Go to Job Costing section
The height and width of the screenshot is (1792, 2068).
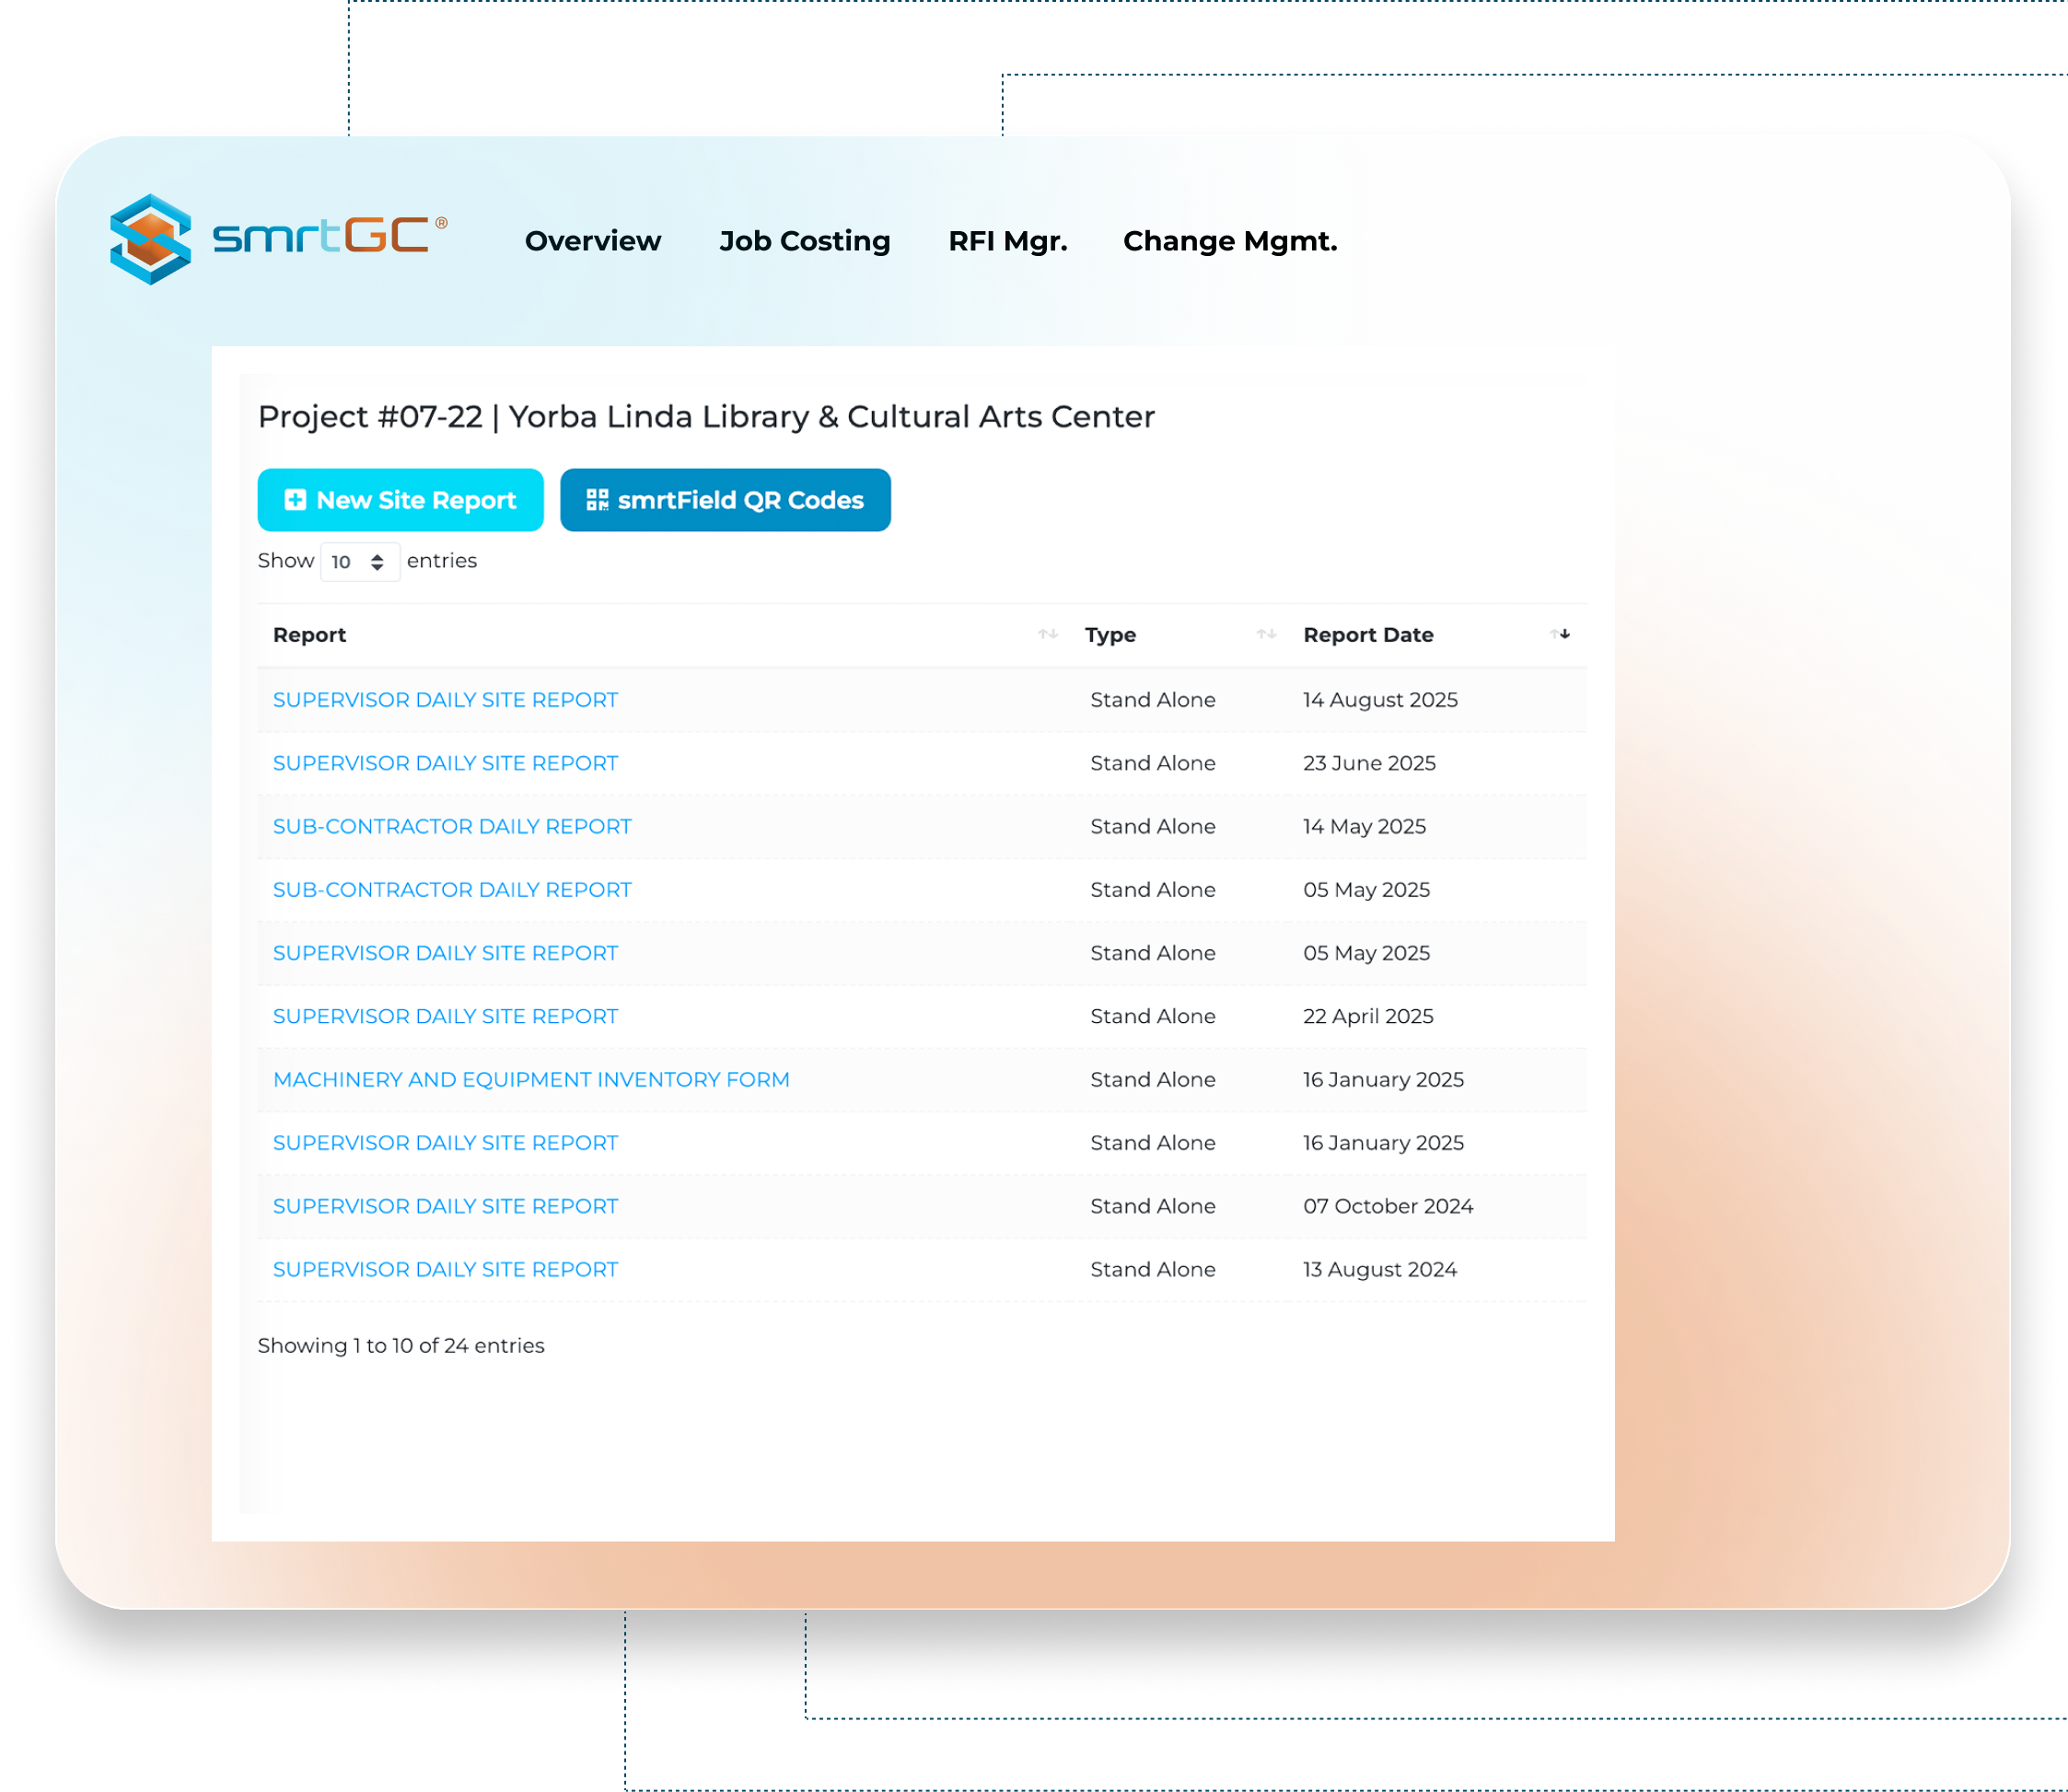coord(804,241)
